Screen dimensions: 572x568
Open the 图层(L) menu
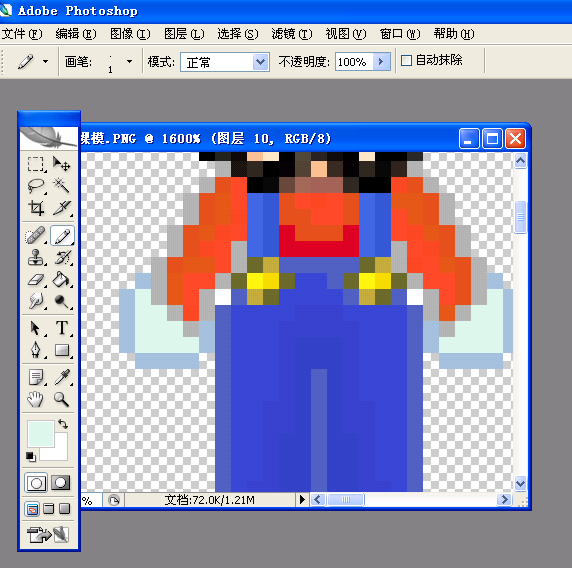(184, 34)
